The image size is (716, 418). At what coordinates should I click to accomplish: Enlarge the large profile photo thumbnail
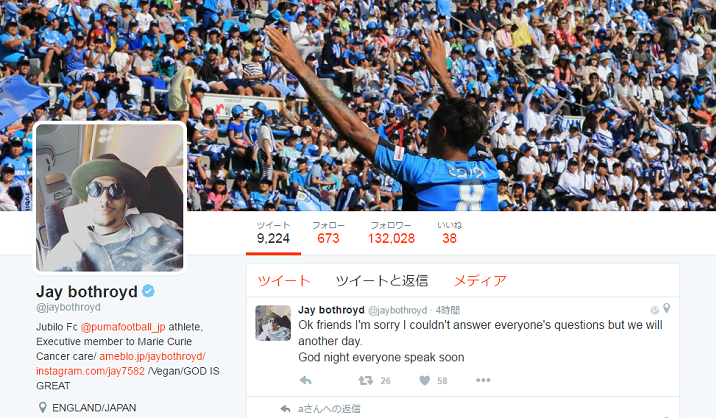point(110,197)
